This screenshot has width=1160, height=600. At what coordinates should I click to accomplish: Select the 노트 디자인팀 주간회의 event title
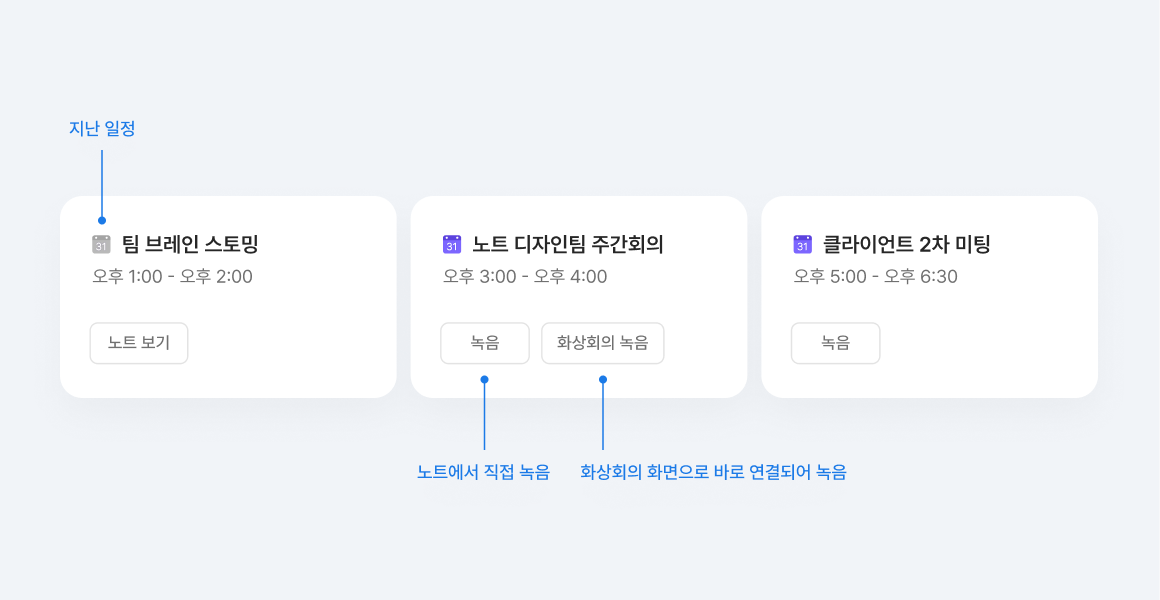(x=555, y=243)
